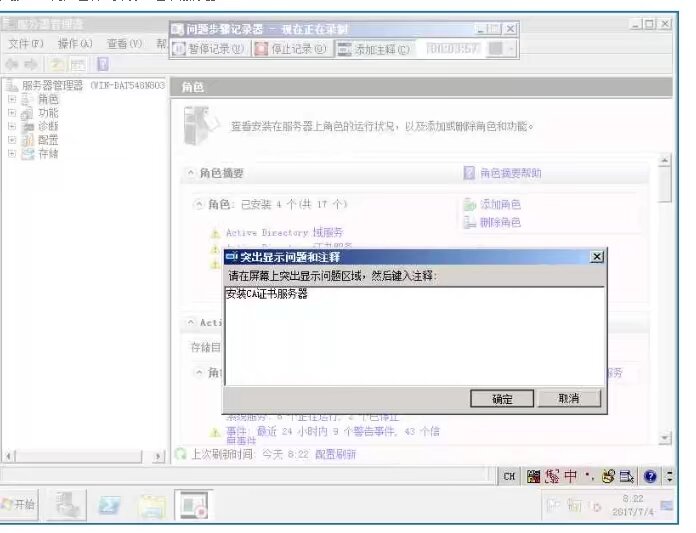Viewport: 696px width, 533px height.
Task: Collapse the 角色摘要 section
Action: coord(190,173)
